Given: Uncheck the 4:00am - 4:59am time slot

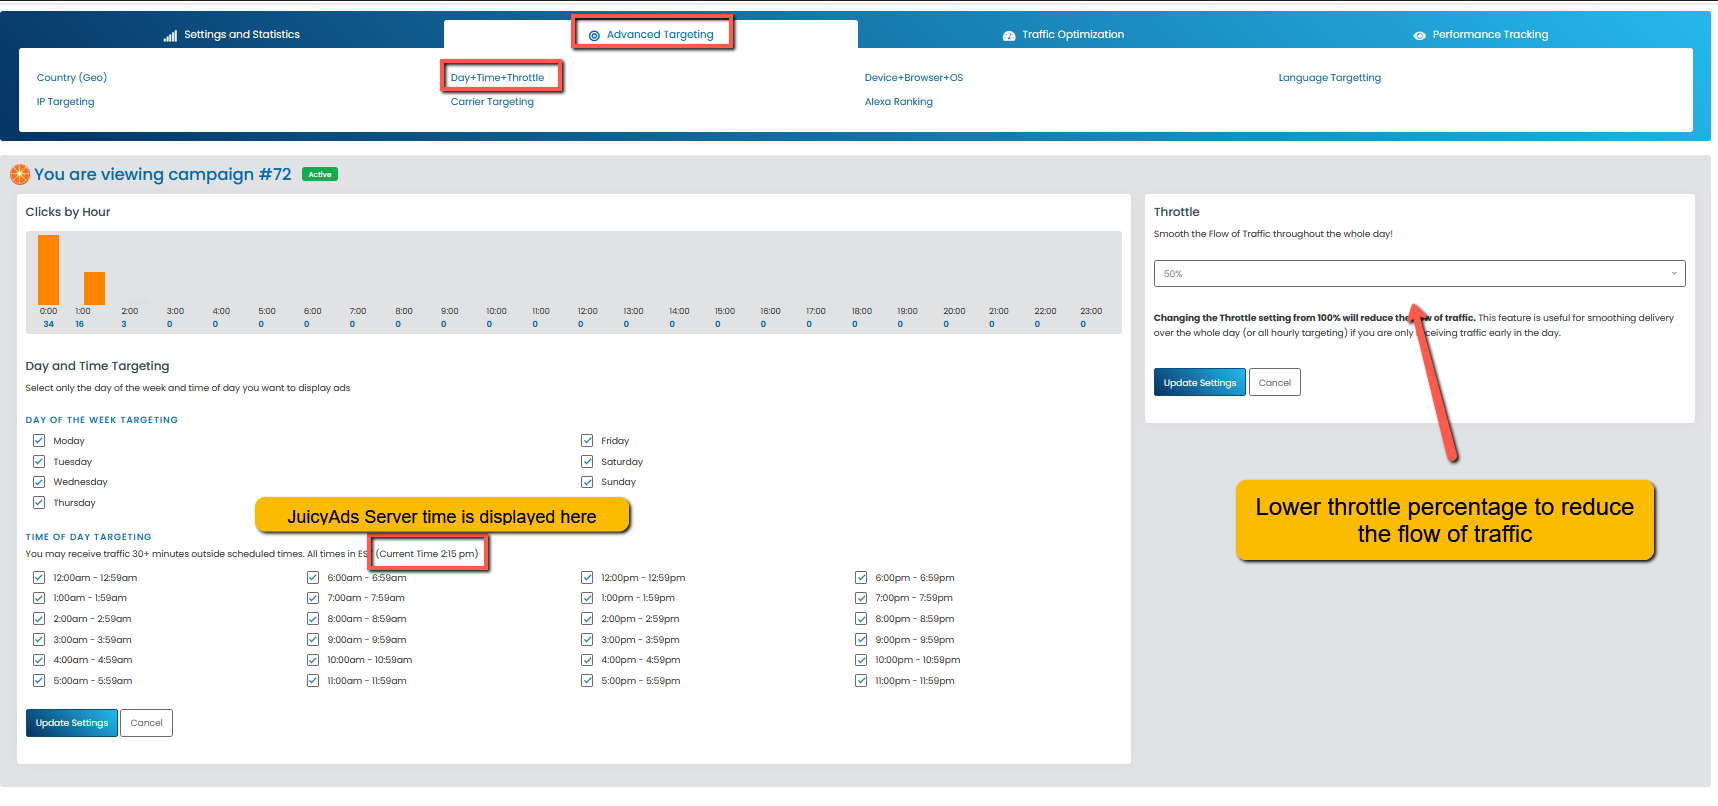Looking at the screenshot, I should click(x=39, y=660).
